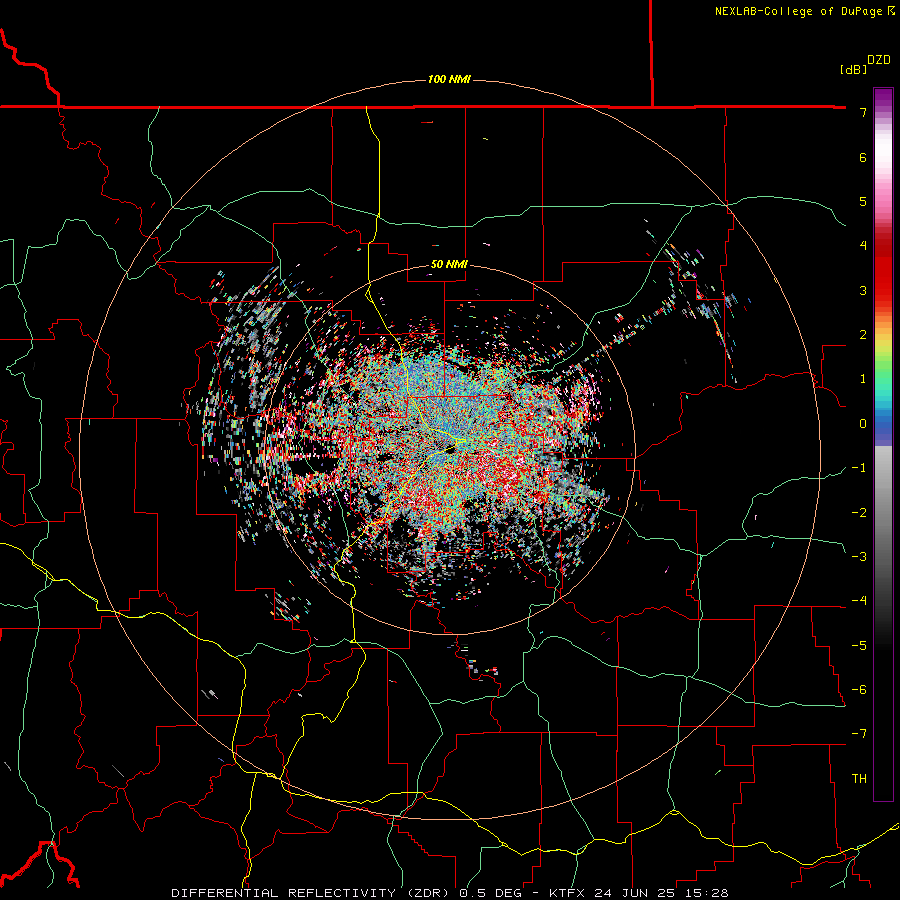Screen dimensions: 900x900
Task: Click the -7 dB tick label on scale
Action: pos(859,734)
